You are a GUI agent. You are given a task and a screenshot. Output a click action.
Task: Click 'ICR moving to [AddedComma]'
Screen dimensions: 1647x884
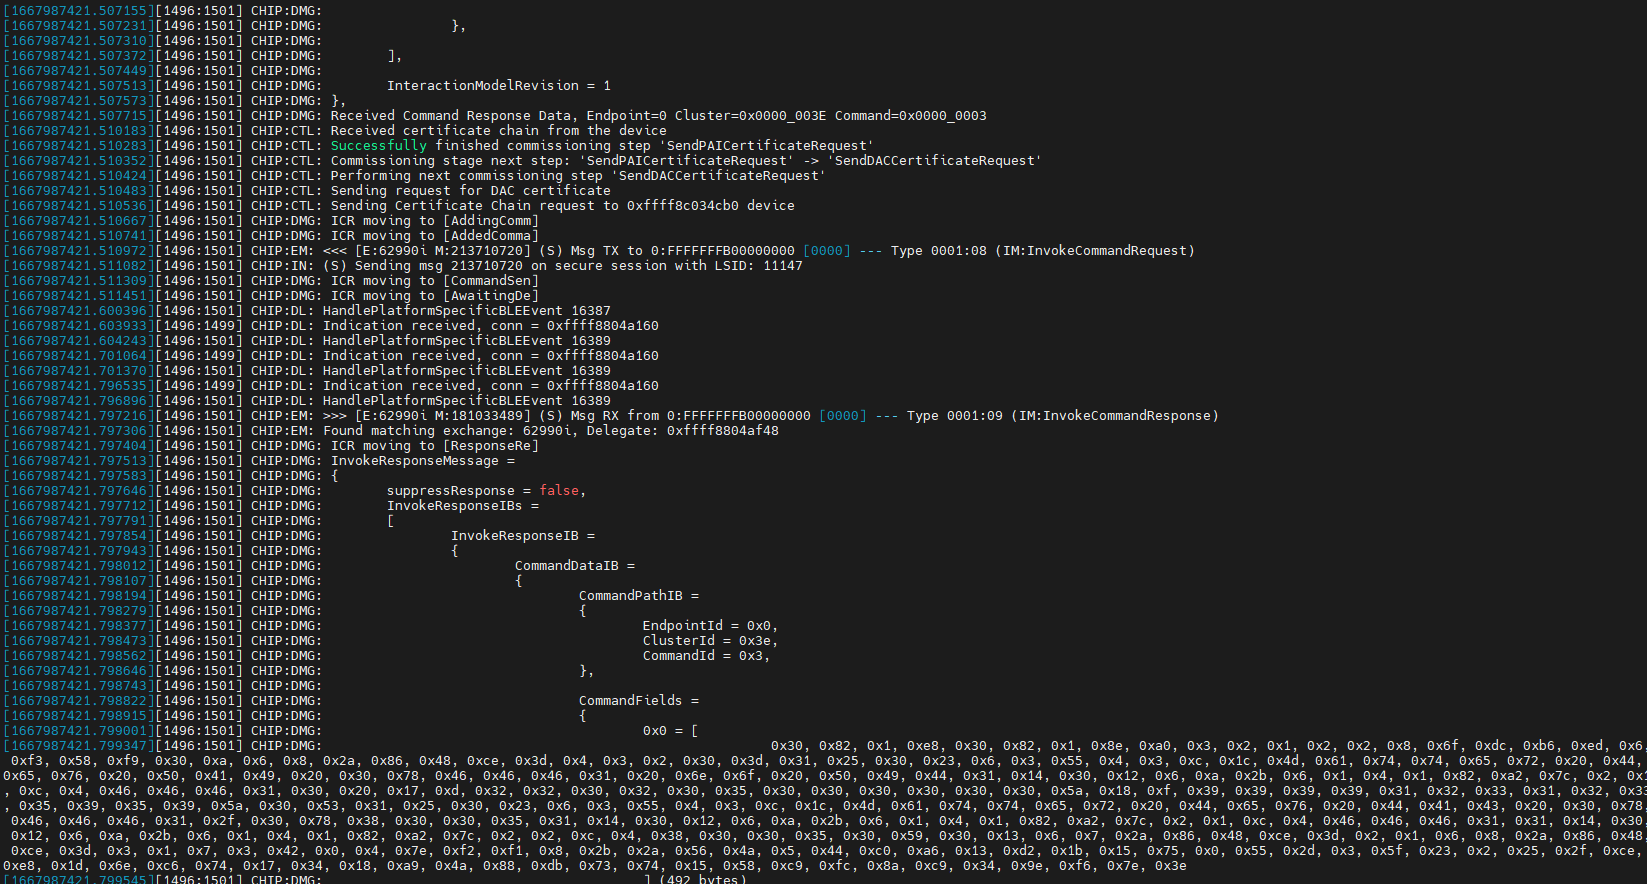[435, 236]
